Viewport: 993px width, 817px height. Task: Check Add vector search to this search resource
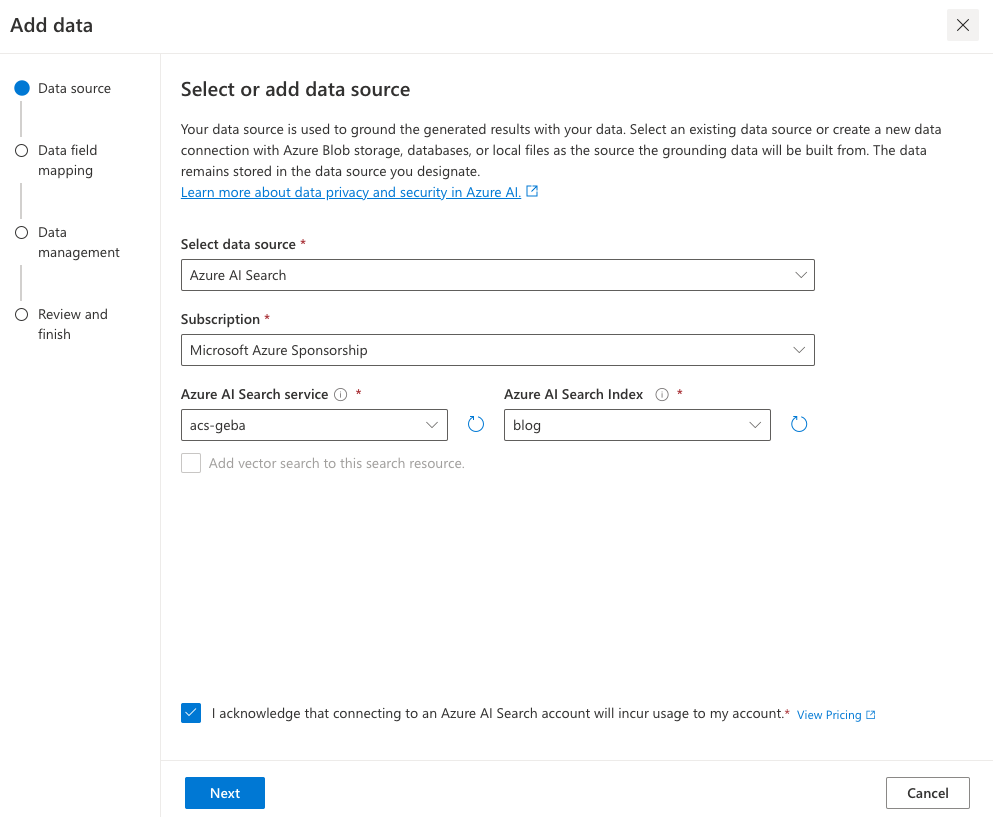(x=191, y=463)
